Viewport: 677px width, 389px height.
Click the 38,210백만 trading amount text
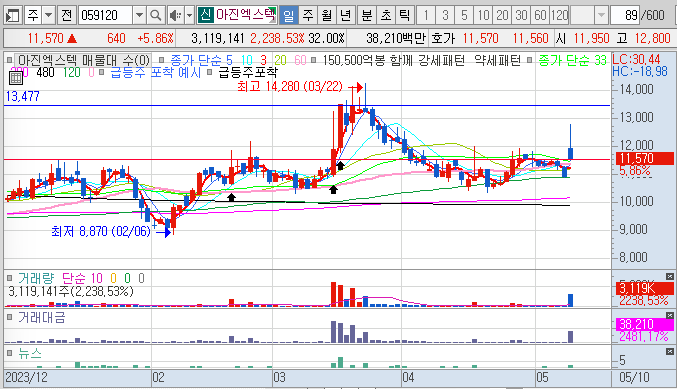pyautogui.click(x=396, y=38)
